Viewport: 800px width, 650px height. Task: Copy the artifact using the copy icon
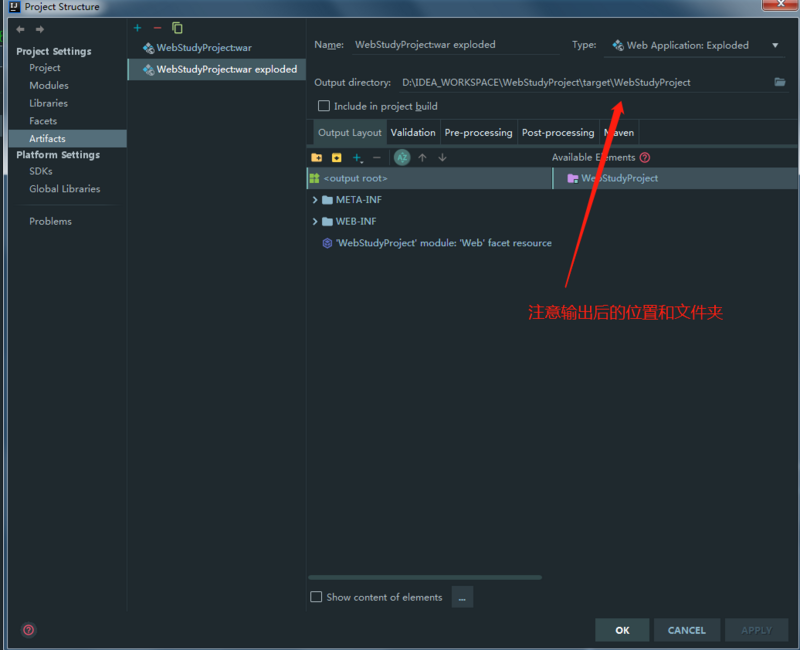[x=178, y=28]
